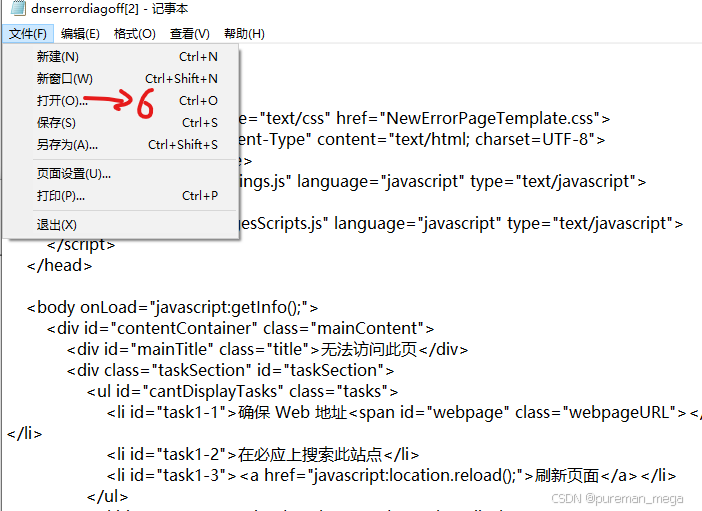Click the Notepad icon in the title bar
702x511 pixels.
(18, 8)
